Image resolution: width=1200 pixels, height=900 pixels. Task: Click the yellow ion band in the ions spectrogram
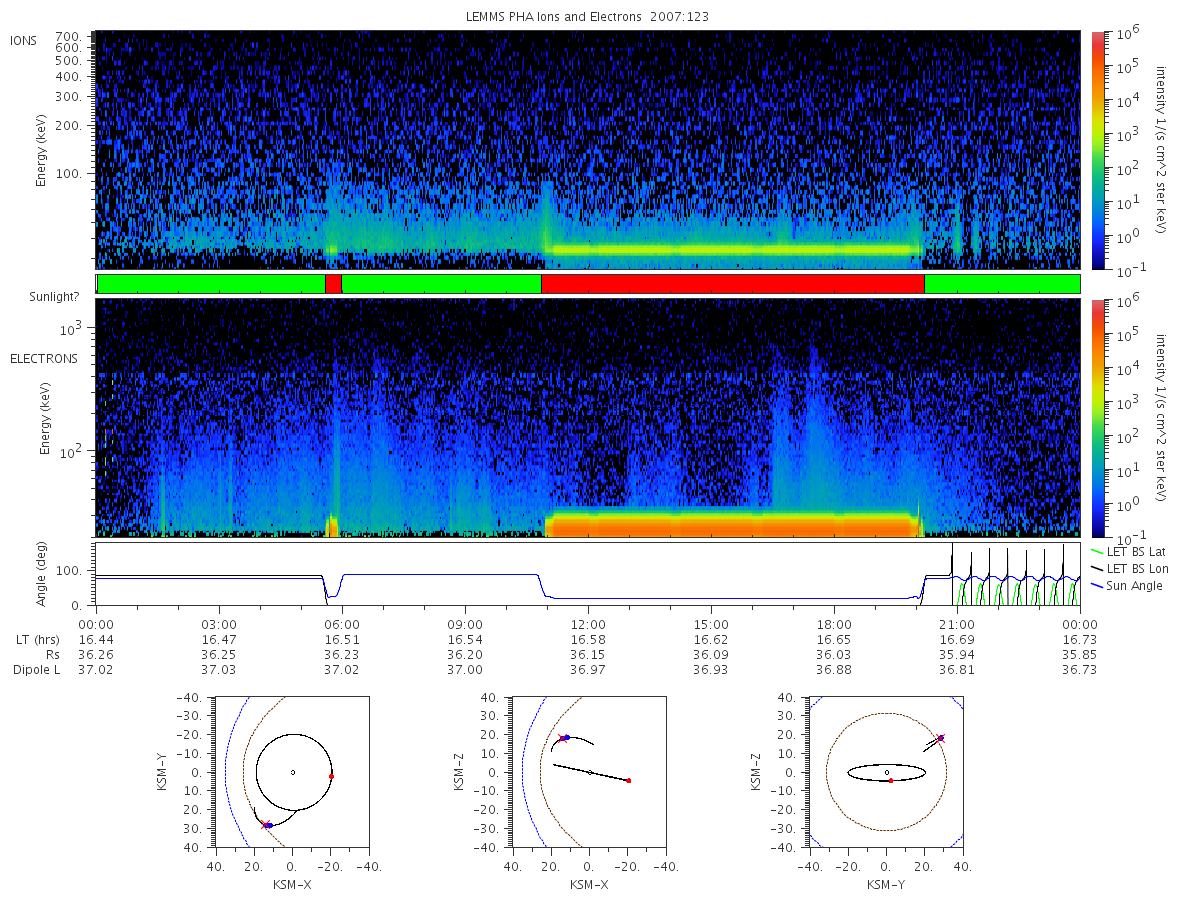[733, 249]
